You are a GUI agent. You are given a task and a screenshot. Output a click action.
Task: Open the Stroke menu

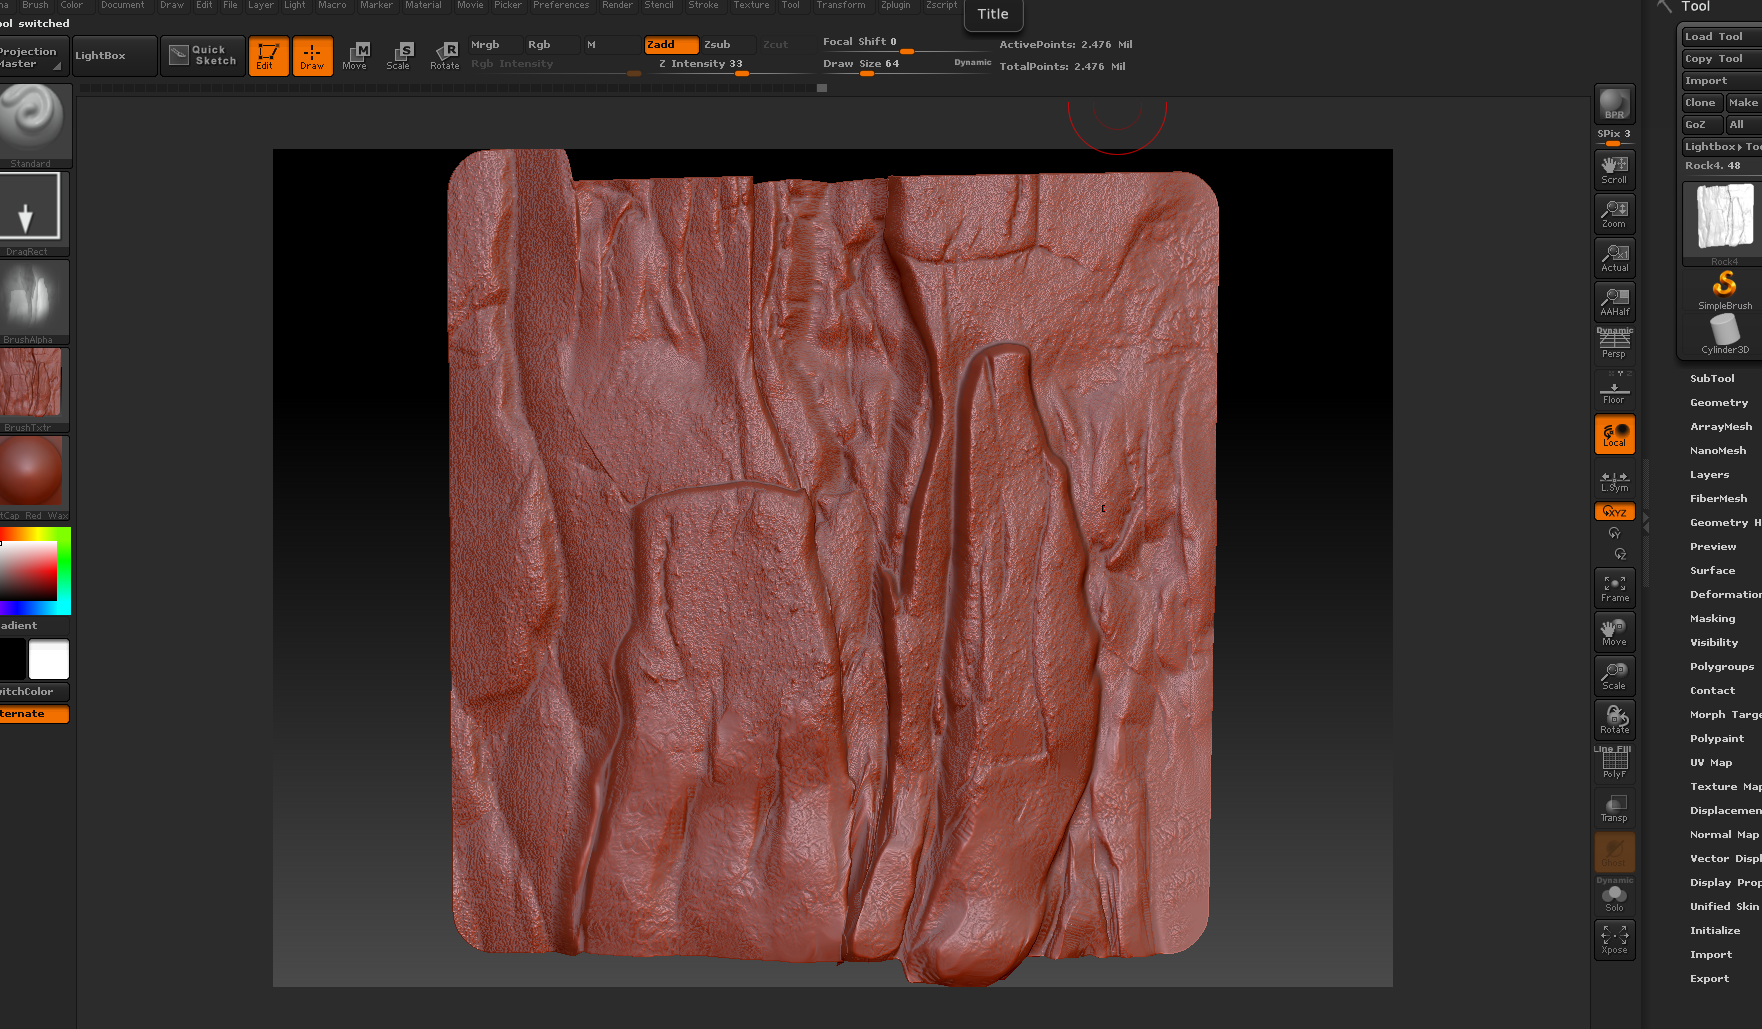click(x=703, y=5)
